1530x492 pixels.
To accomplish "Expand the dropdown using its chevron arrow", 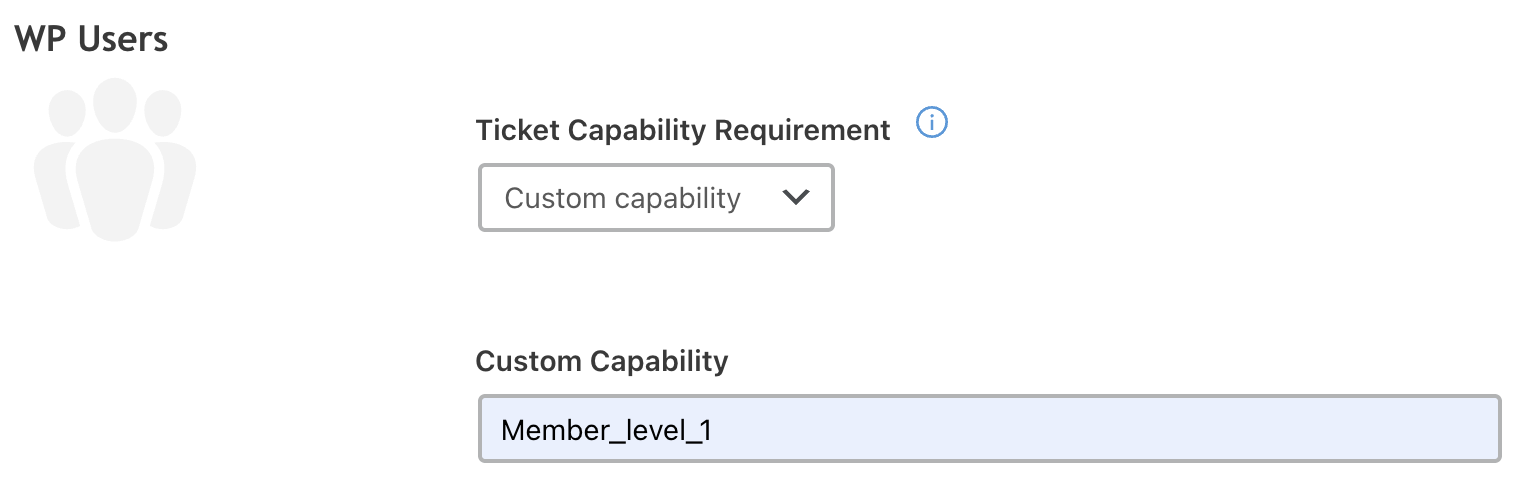I will (795, 198).
